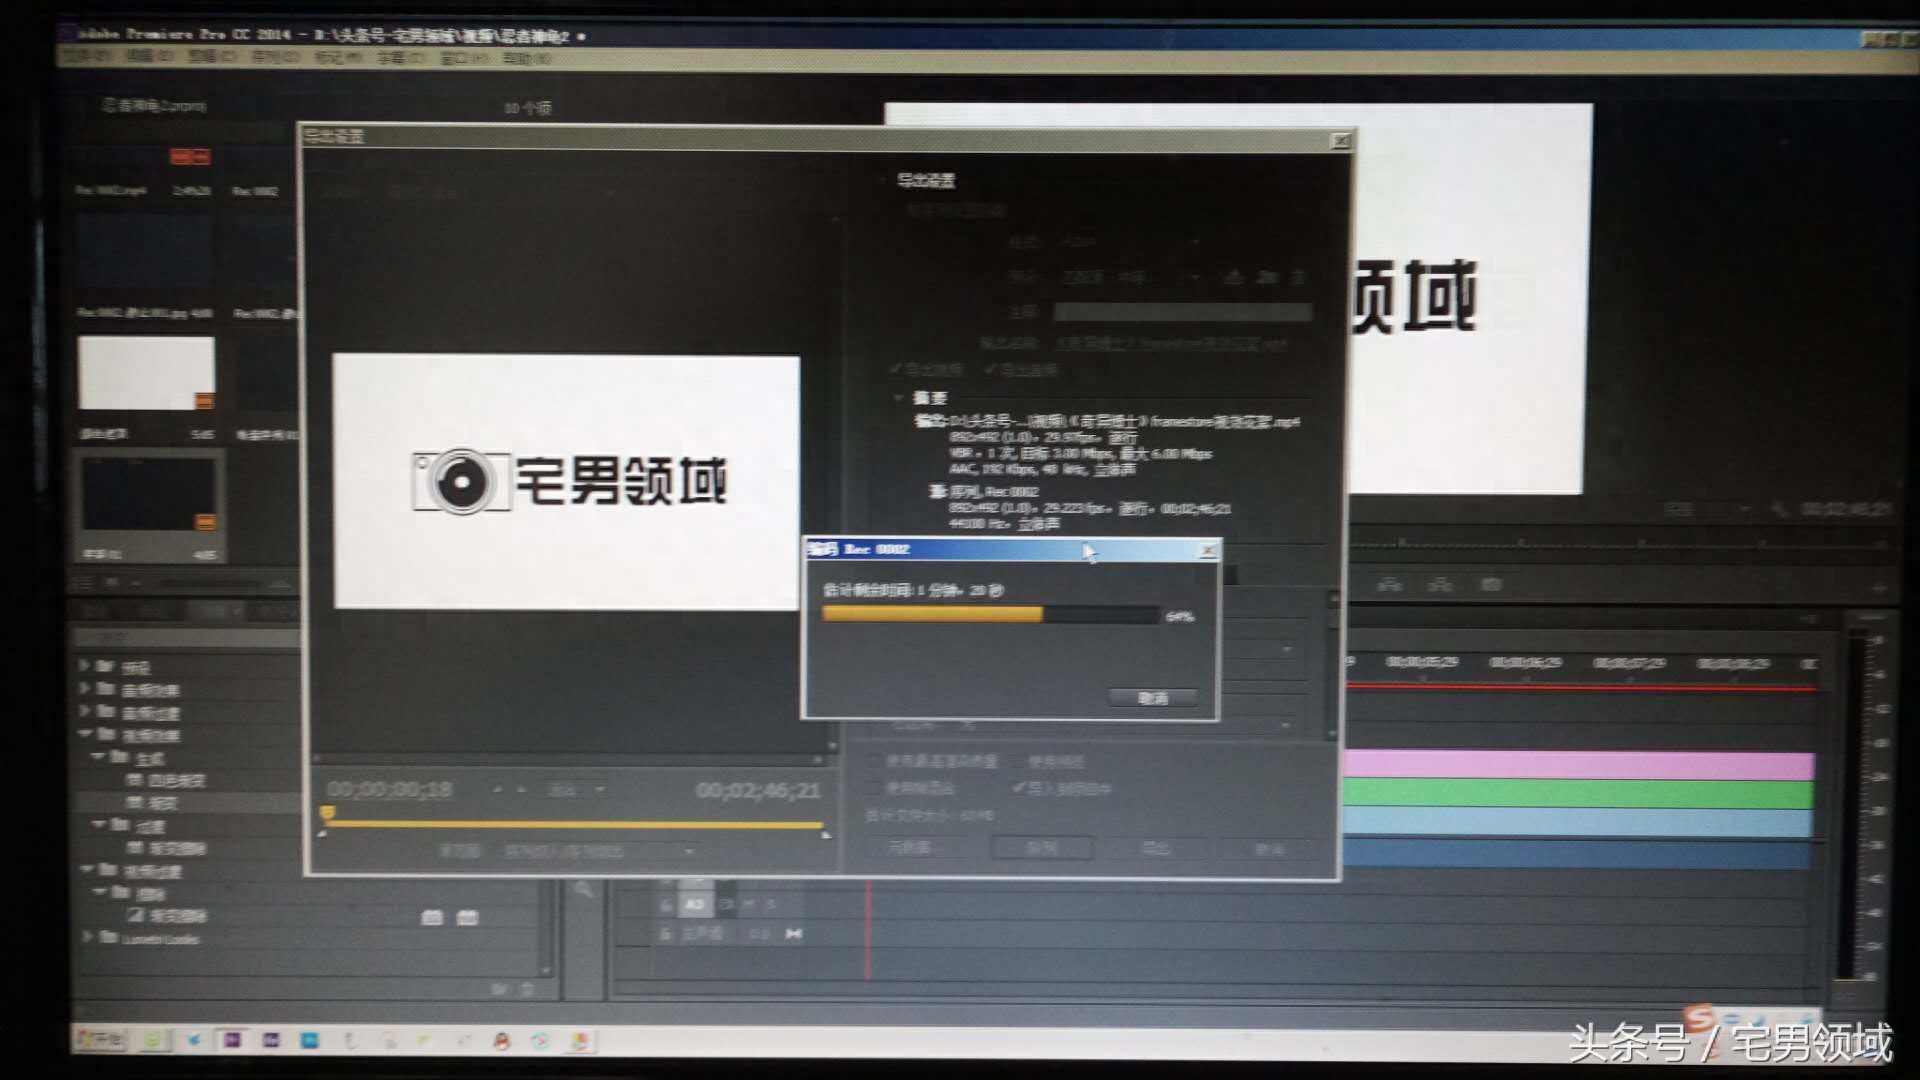1920x1080 pixels.
Task: Collapse the Summary section triangle
Action: (898, 398)
